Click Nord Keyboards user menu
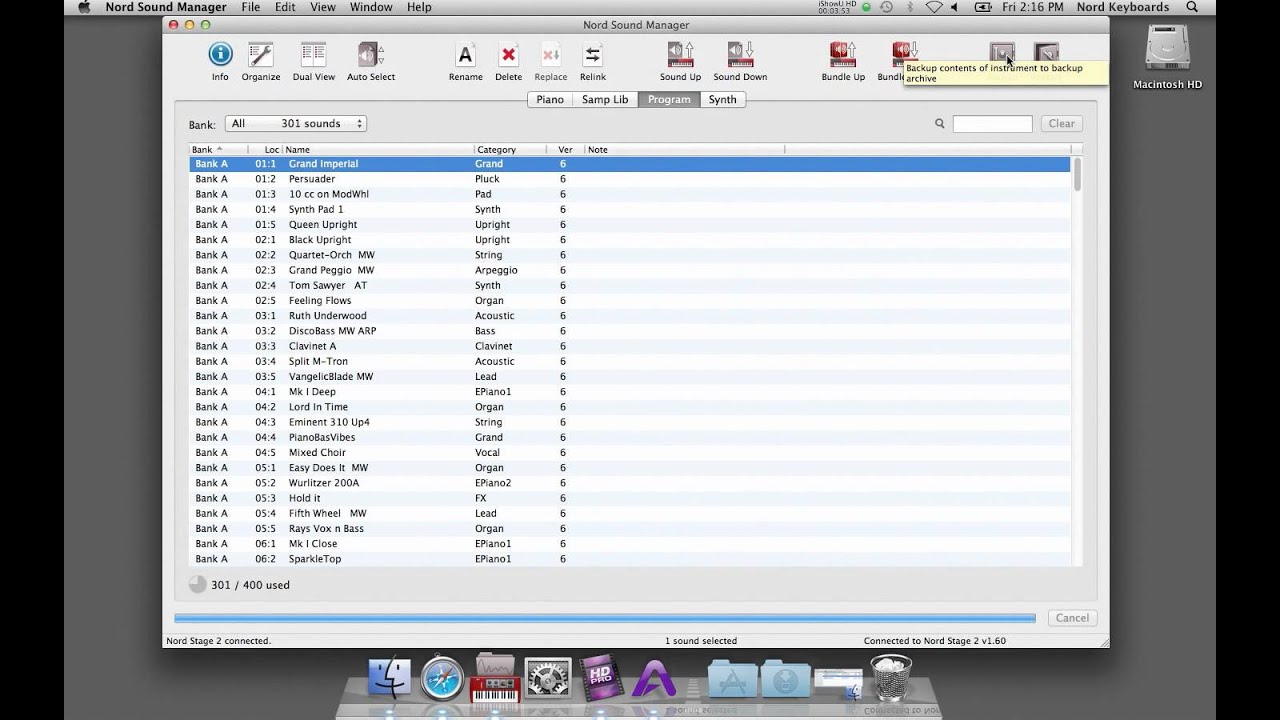The image size is (1280, 720). tap(1123, 7)
